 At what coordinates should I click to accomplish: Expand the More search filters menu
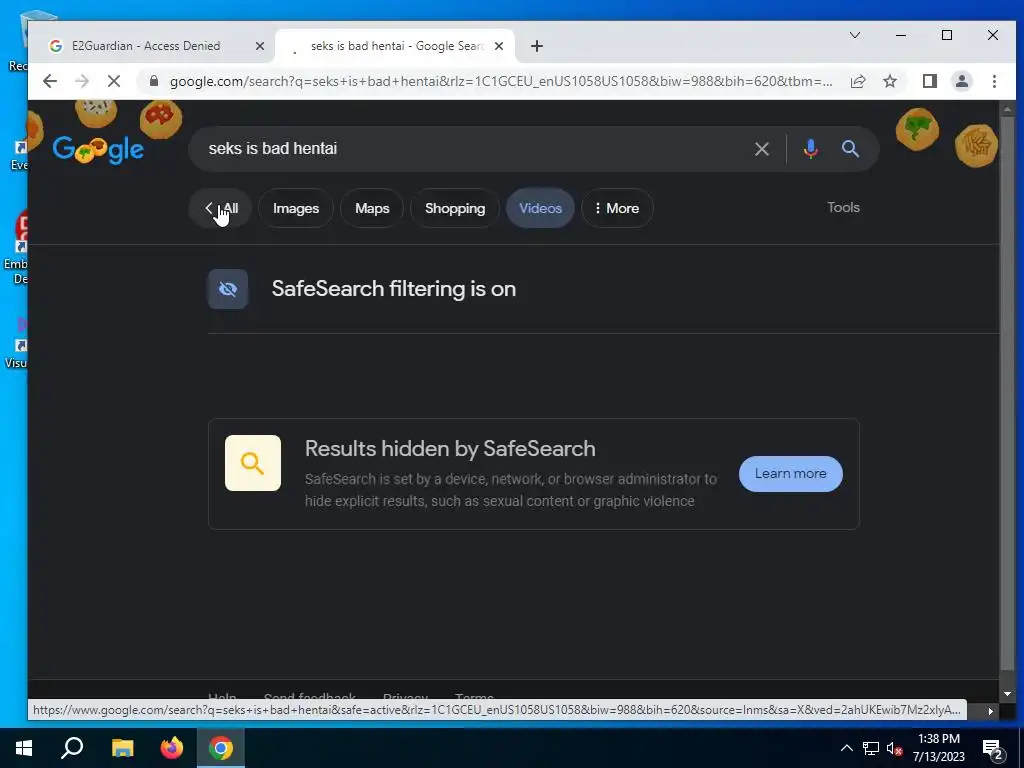[x=616, y=208]
